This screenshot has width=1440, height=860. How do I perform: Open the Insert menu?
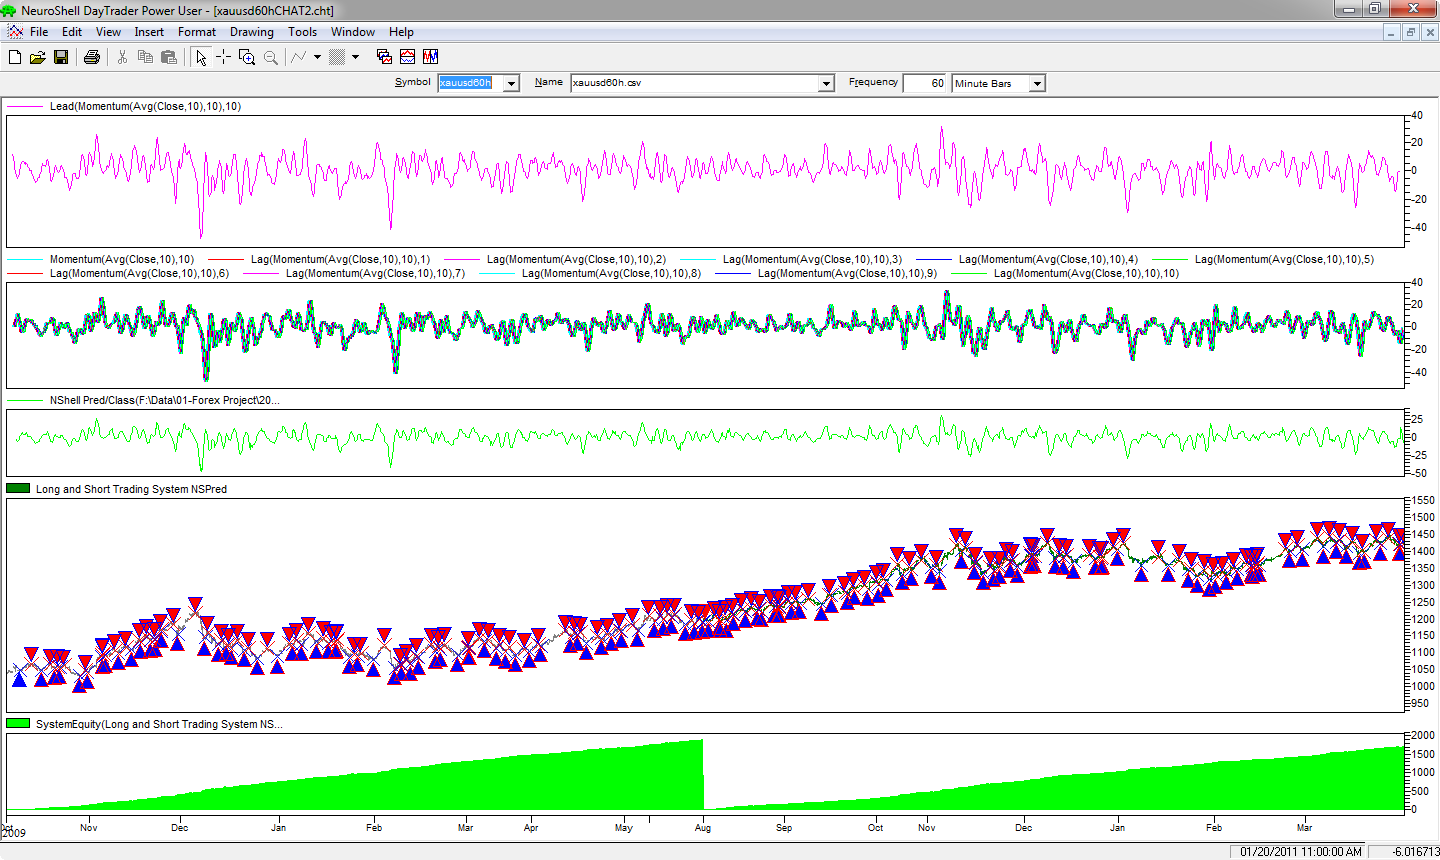149,32
